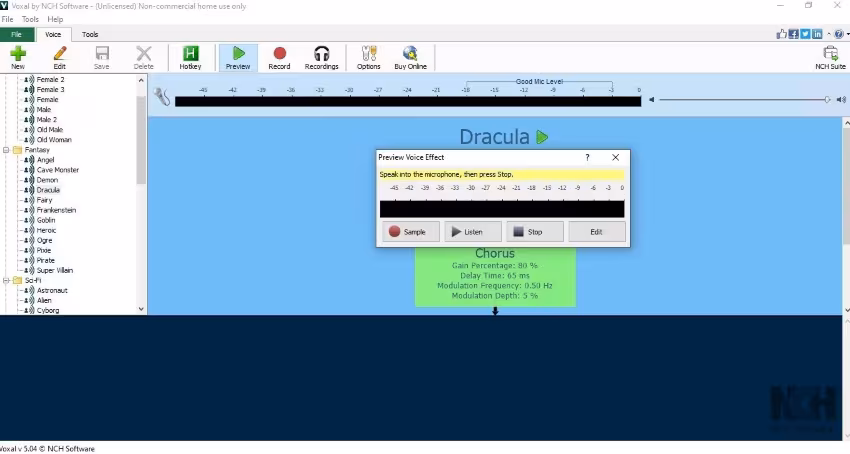Open Options settings icon
Viewport: 850px width, 454px height.
(x=369, y=57)
